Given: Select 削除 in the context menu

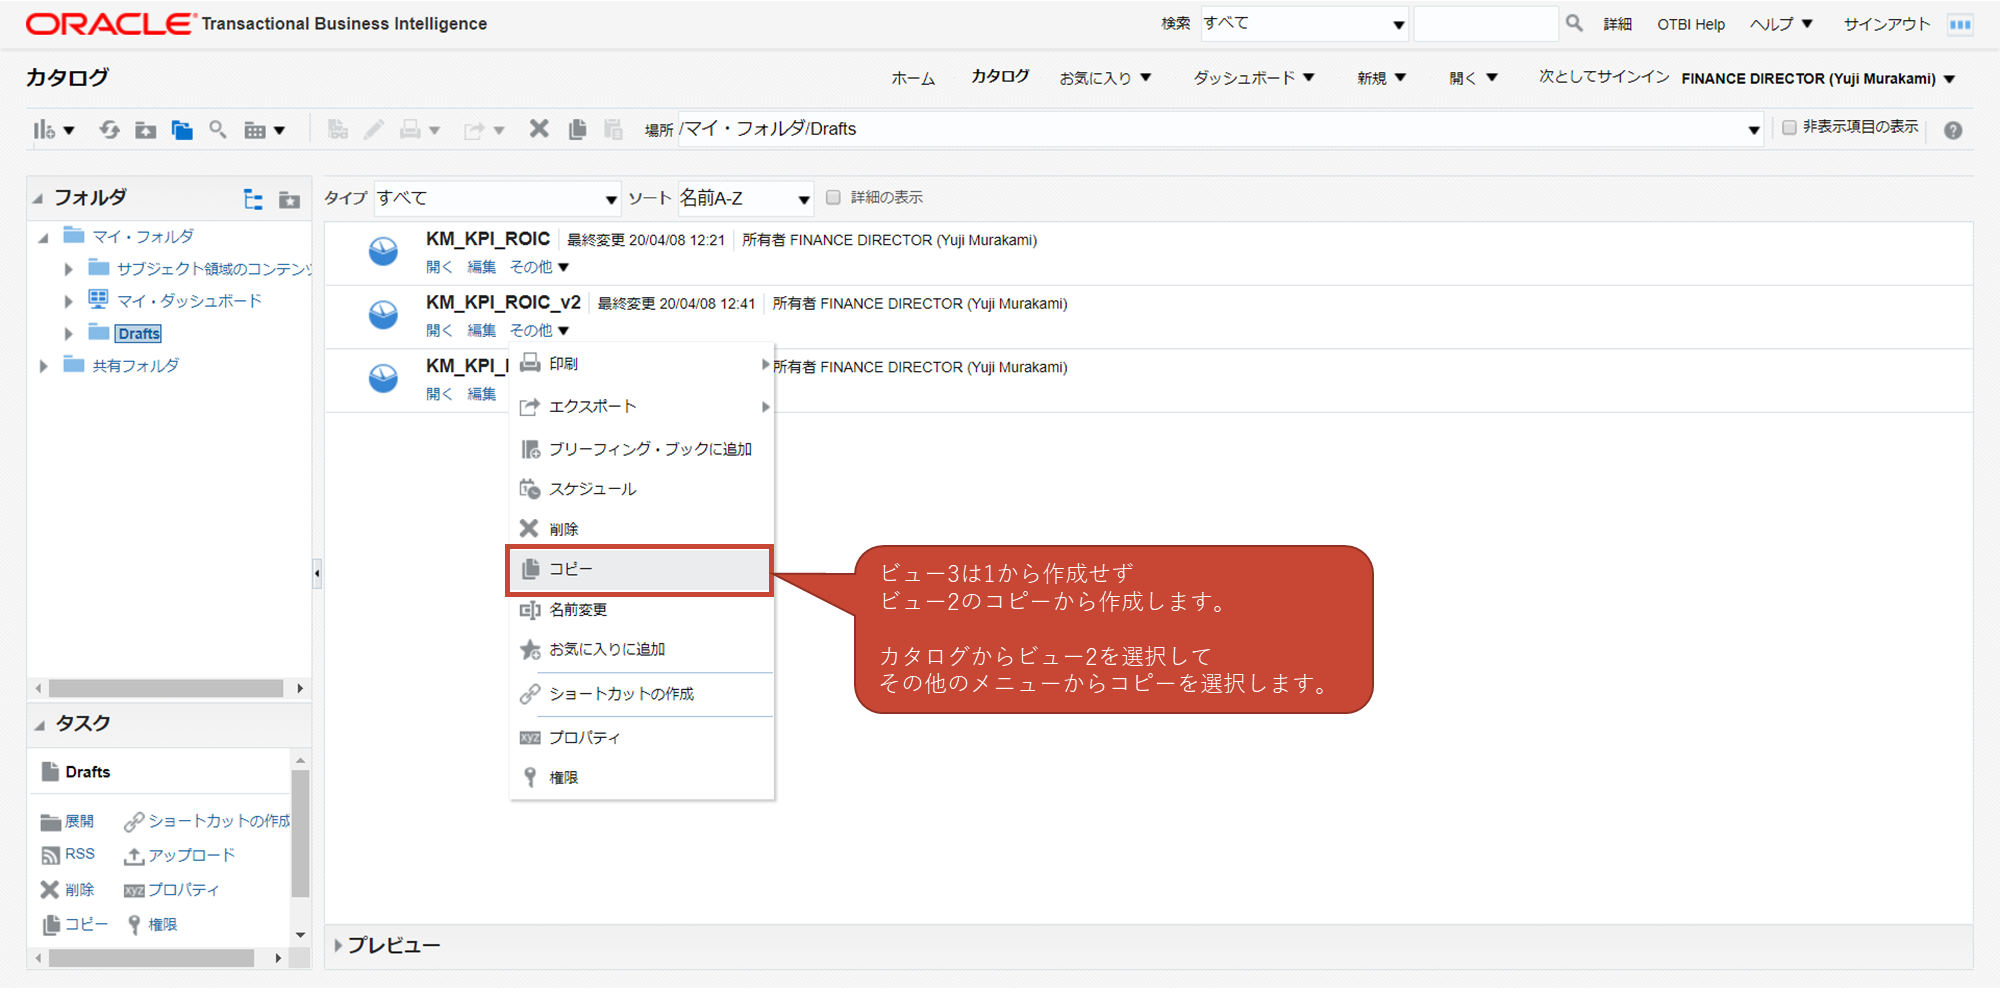Looking at the screenshot, I should tap(640, 529).
